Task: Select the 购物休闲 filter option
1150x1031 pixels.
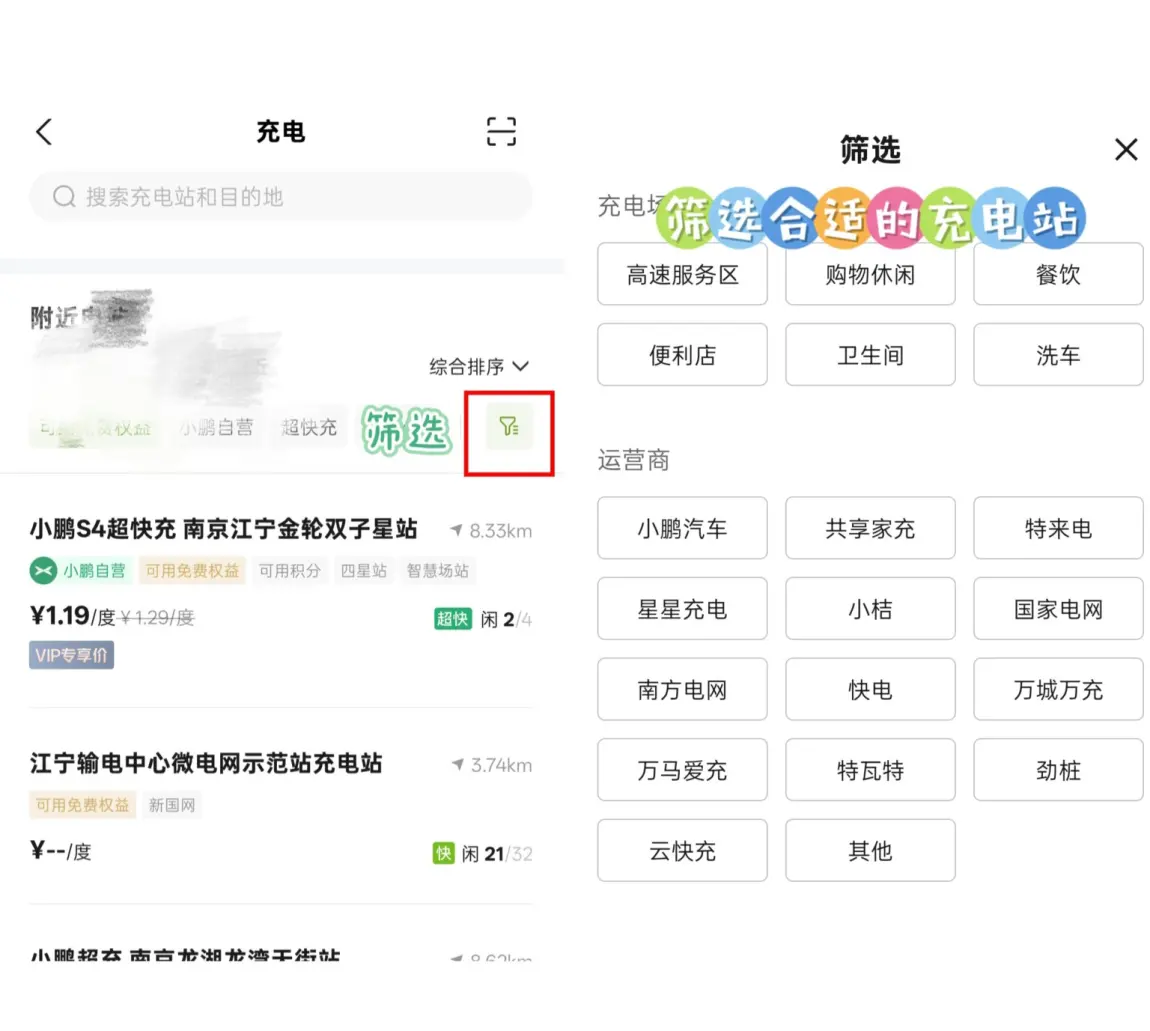Action: click(871, 274)
